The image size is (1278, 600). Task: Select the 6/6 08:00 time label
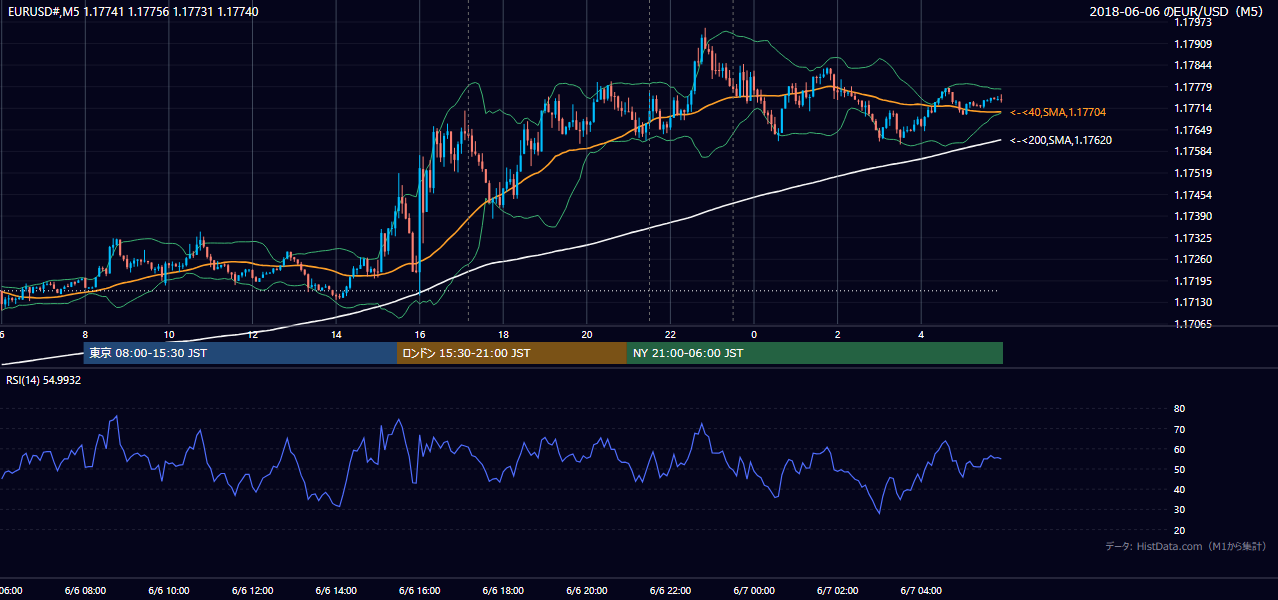85,591
